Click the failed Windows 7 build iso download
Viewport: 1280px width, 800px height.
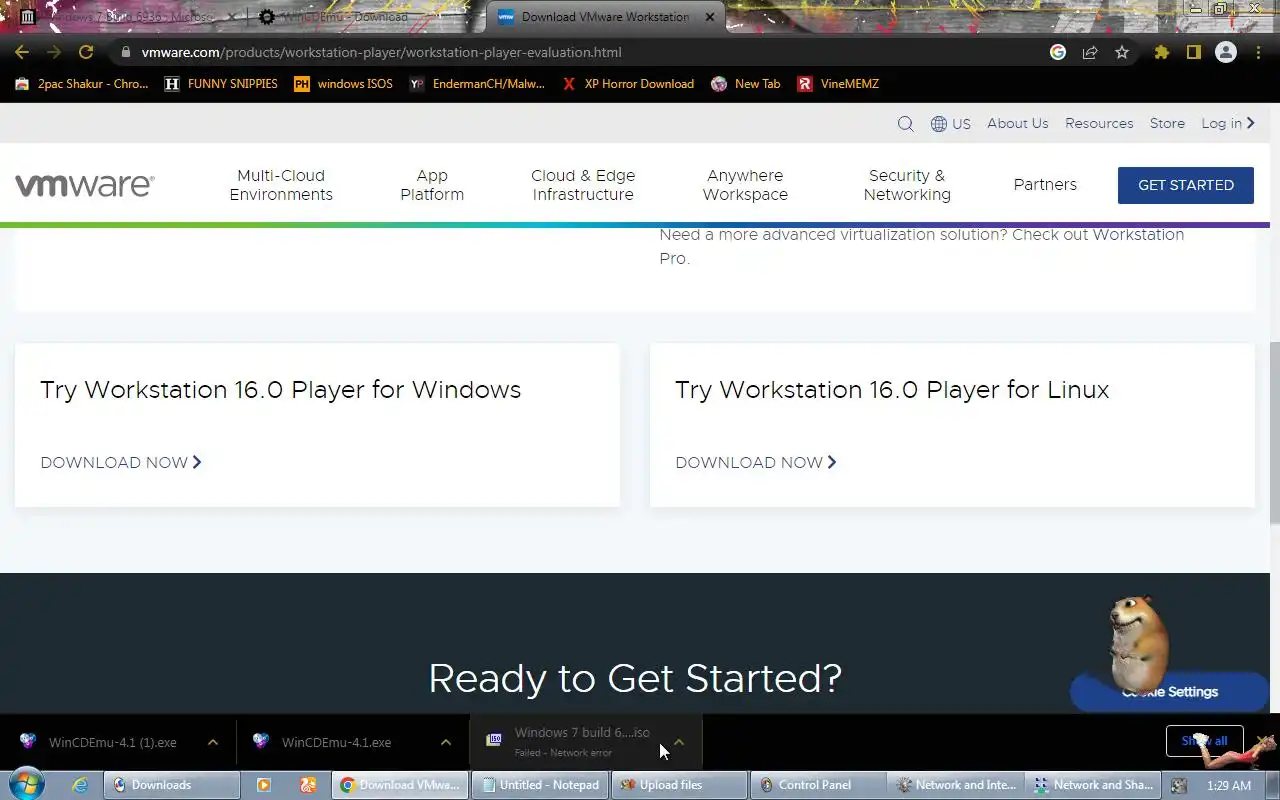[570, 742]
